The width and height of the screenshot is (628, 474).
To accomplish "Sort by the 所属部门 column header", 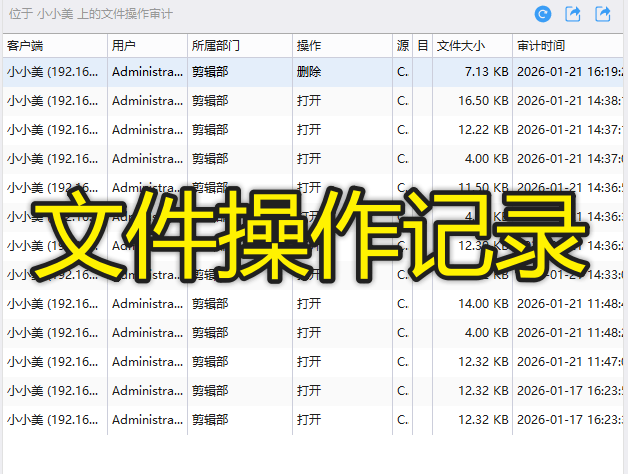I will tap(240, 46).
